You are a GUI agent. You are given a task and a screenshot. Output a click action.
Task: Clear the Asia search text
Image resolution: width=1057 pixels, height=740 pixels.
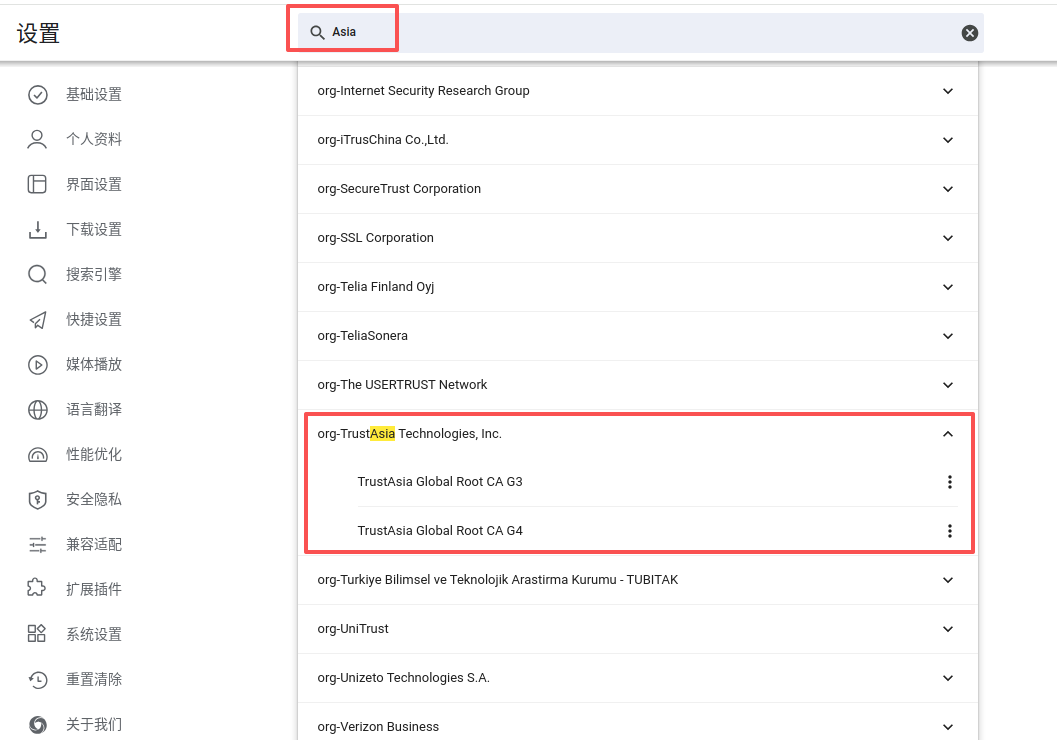pos(969,33)
